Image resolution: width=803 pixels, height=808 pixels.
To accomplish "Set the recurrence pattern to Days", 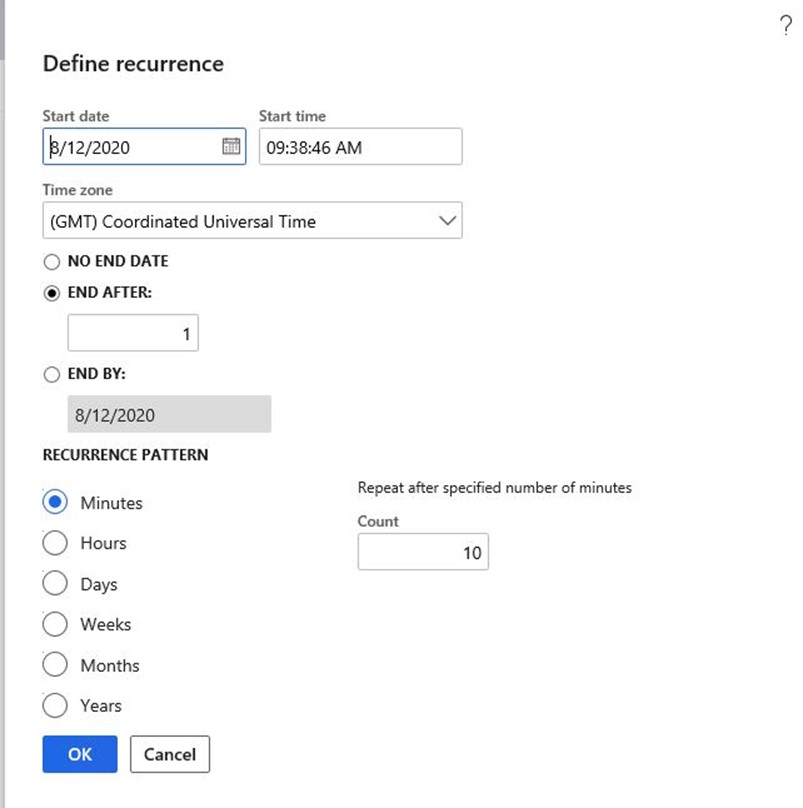I will point(55,584).
